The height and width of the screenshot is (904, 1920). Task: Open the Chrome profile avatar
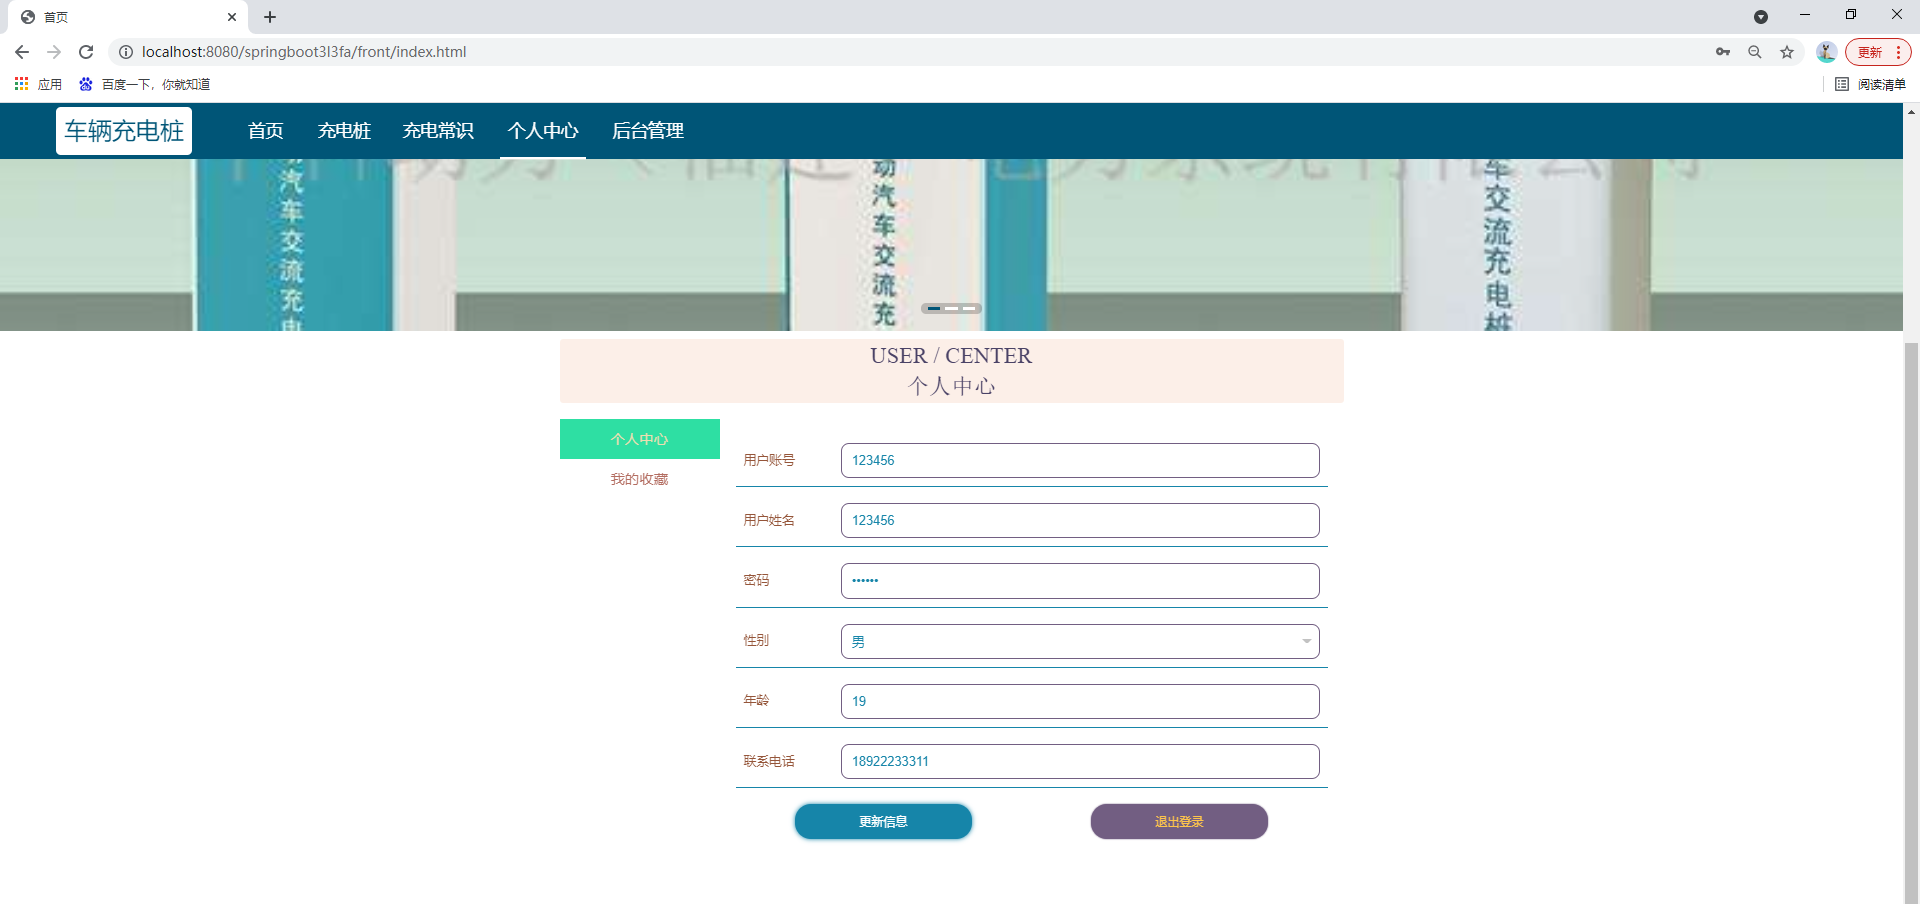[x=1826, y=52]
